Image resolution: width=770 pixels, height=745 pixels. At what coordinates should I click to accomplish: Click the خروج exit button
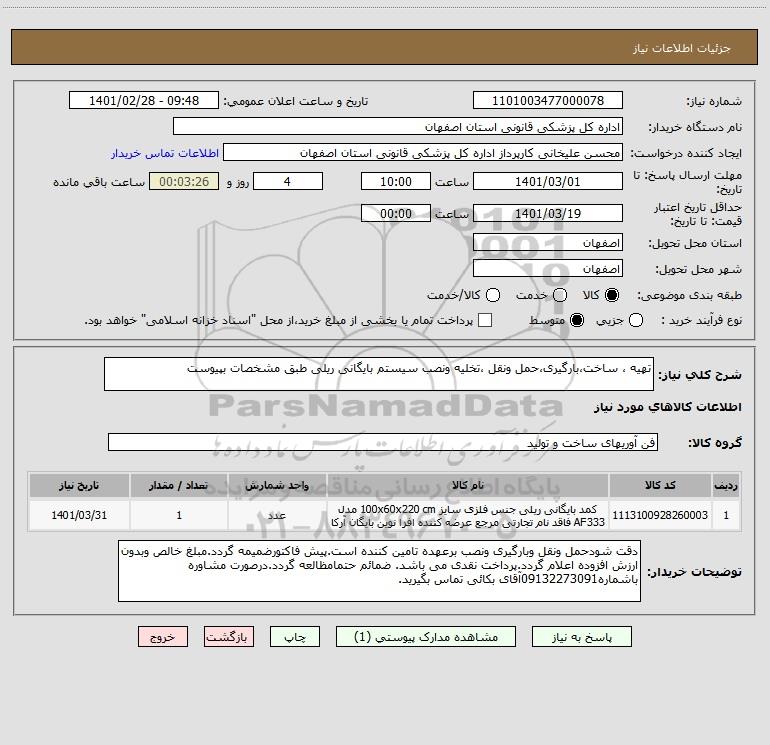[x=163, y=637]
